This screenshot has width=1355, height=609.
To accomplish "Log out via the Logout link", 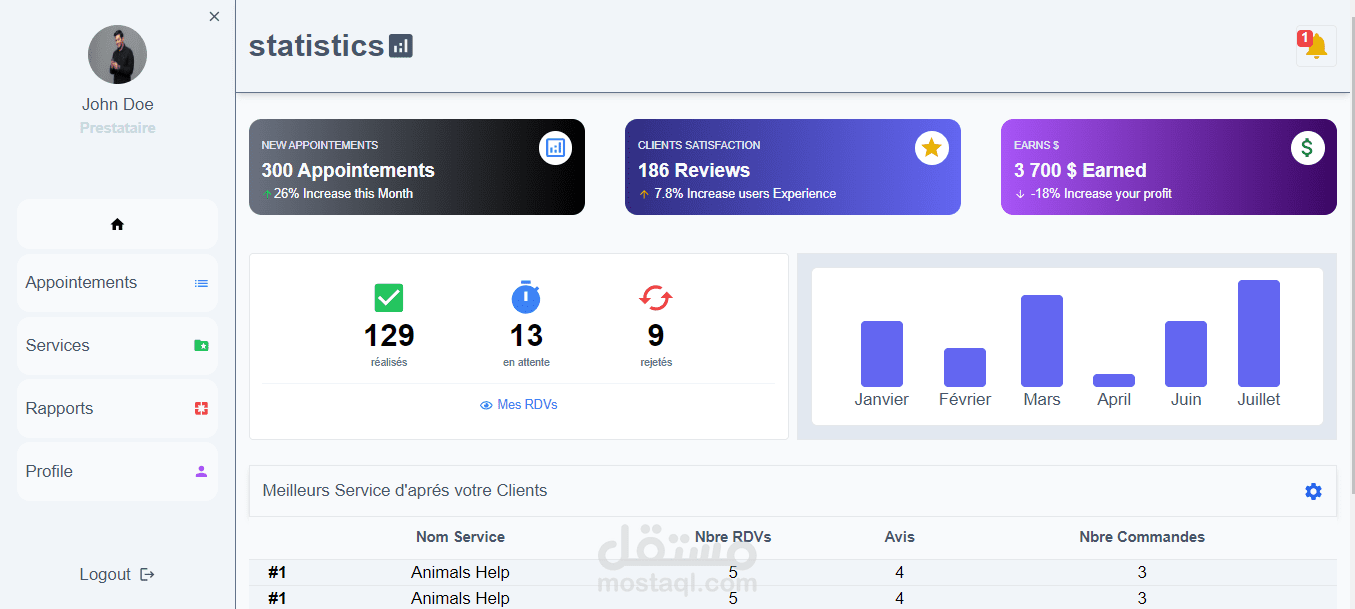I will click(117, 574).
